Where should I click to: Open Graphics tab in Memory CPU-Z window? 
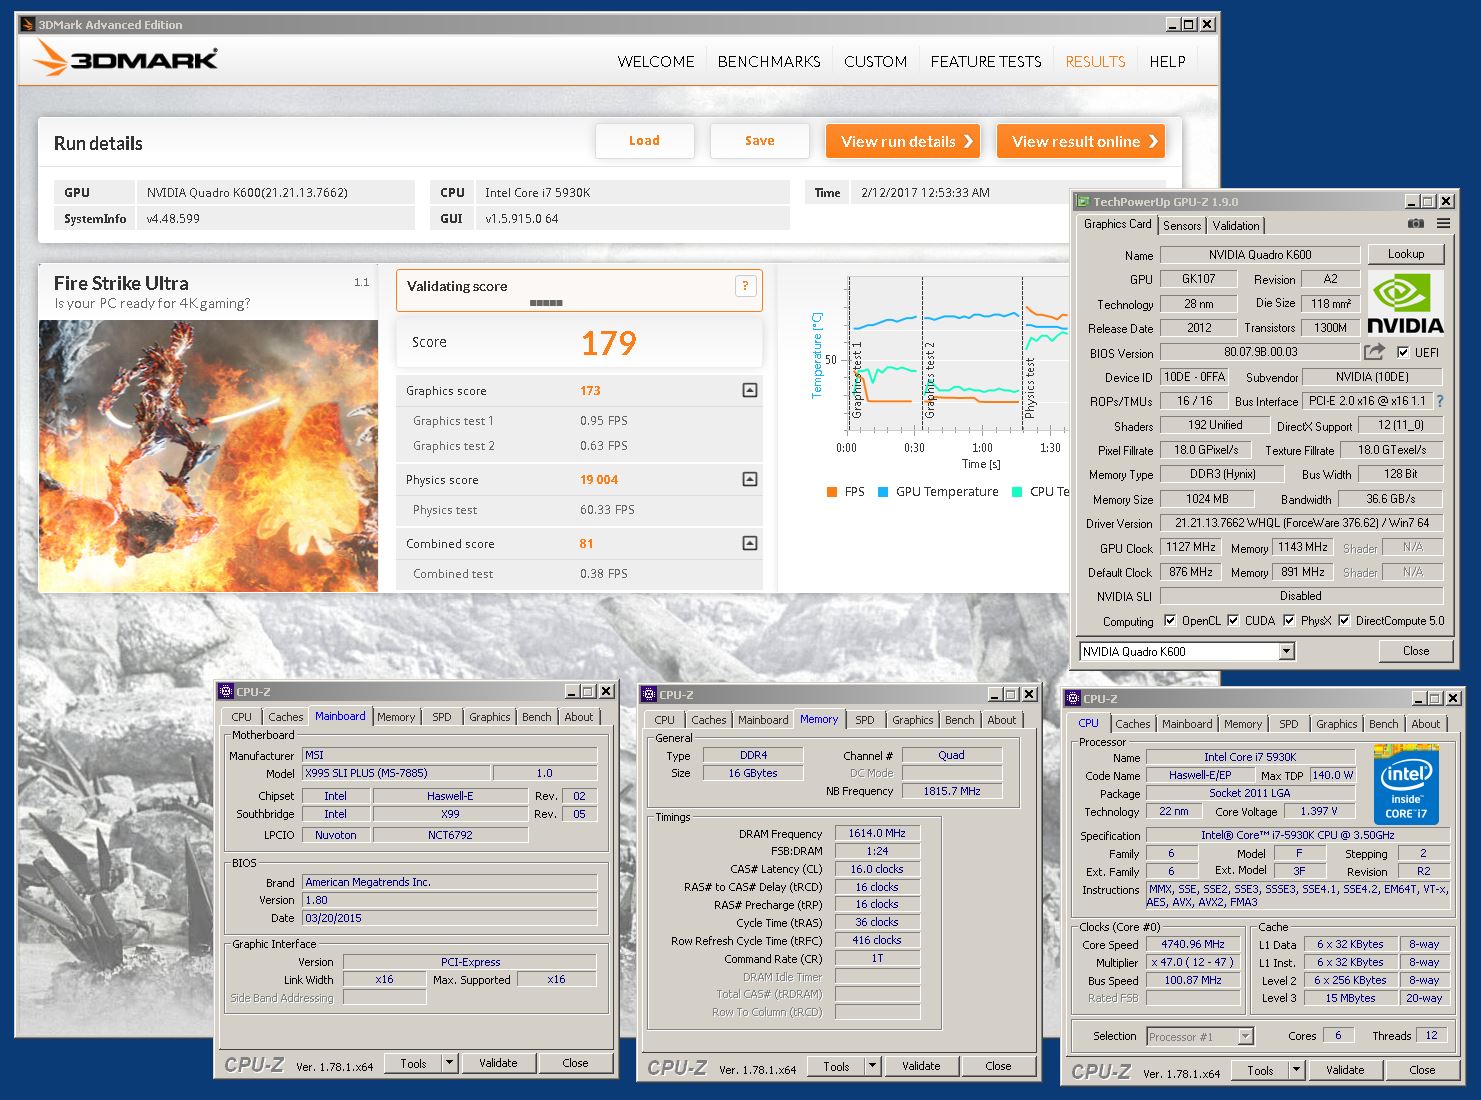click(x=913, y=720)
